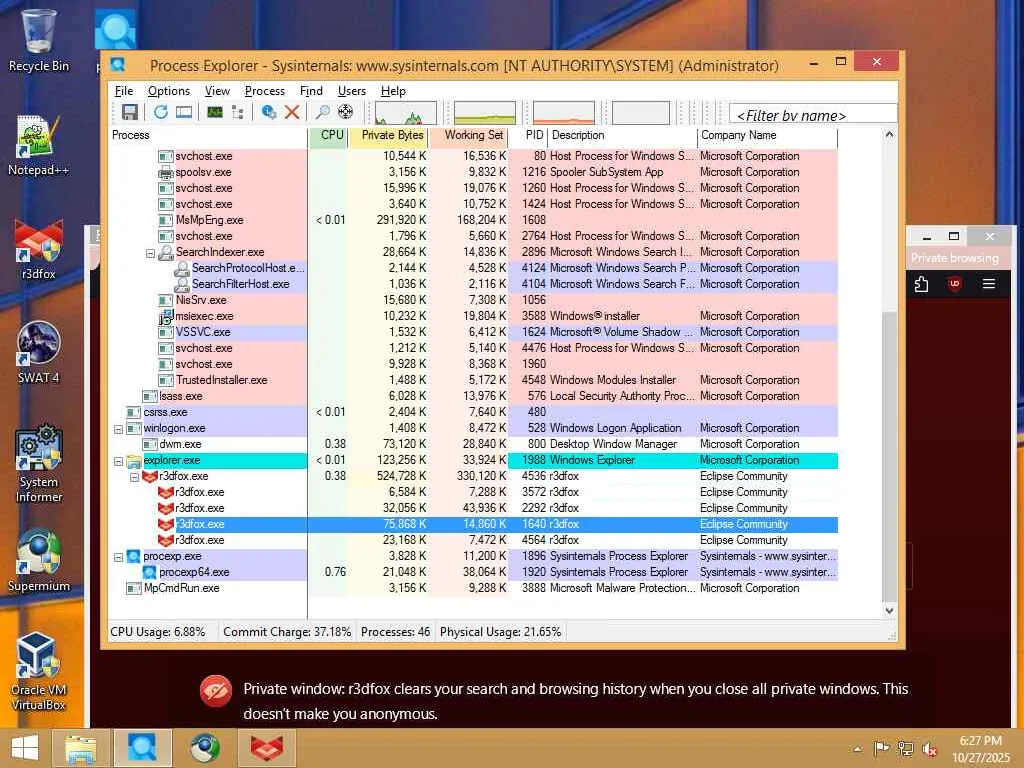This screenshot has width=1024, height=768.
Task: Sort by Company Name column header
Action: click(767, 135)
